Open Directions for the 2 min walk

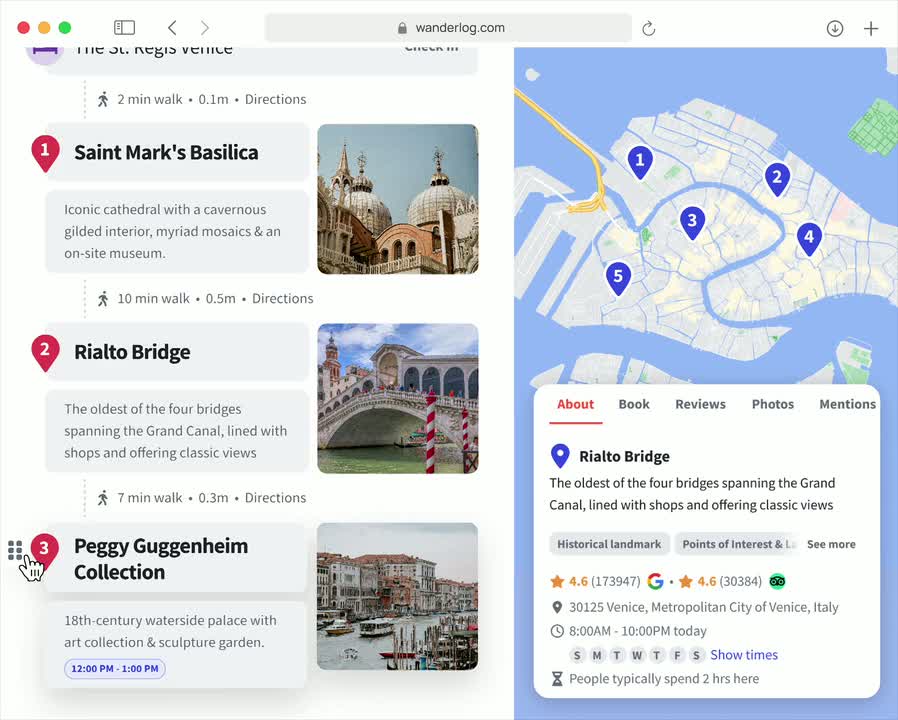(x=275, y=99)
